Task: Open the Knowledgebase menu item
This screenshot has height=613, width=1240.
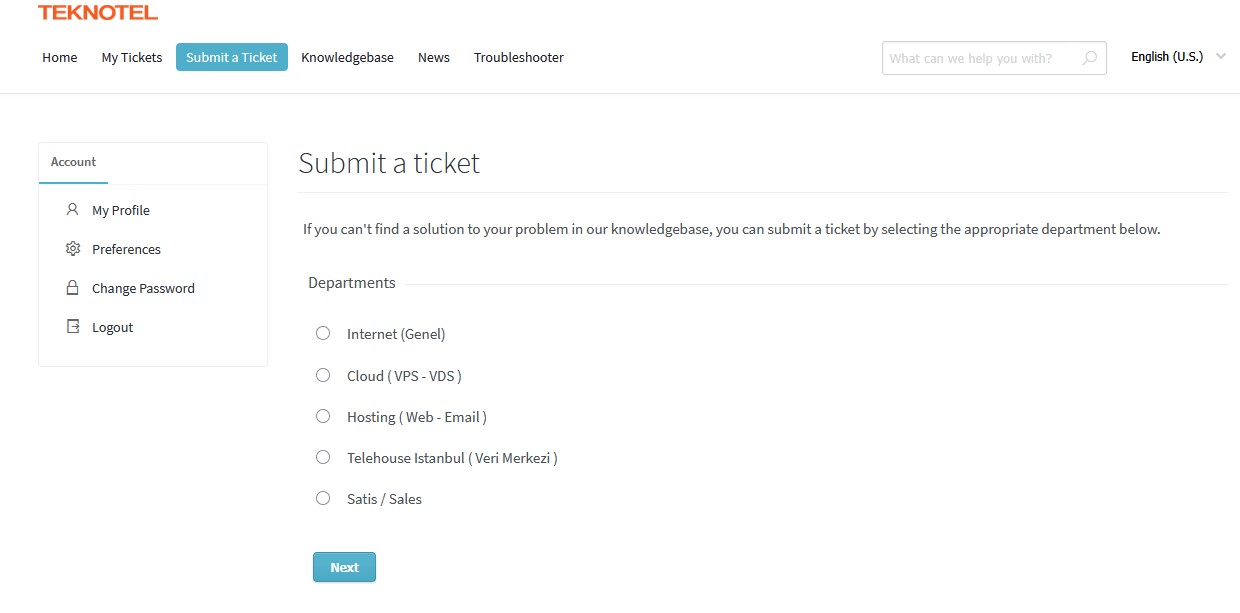Action: point(347,58)
